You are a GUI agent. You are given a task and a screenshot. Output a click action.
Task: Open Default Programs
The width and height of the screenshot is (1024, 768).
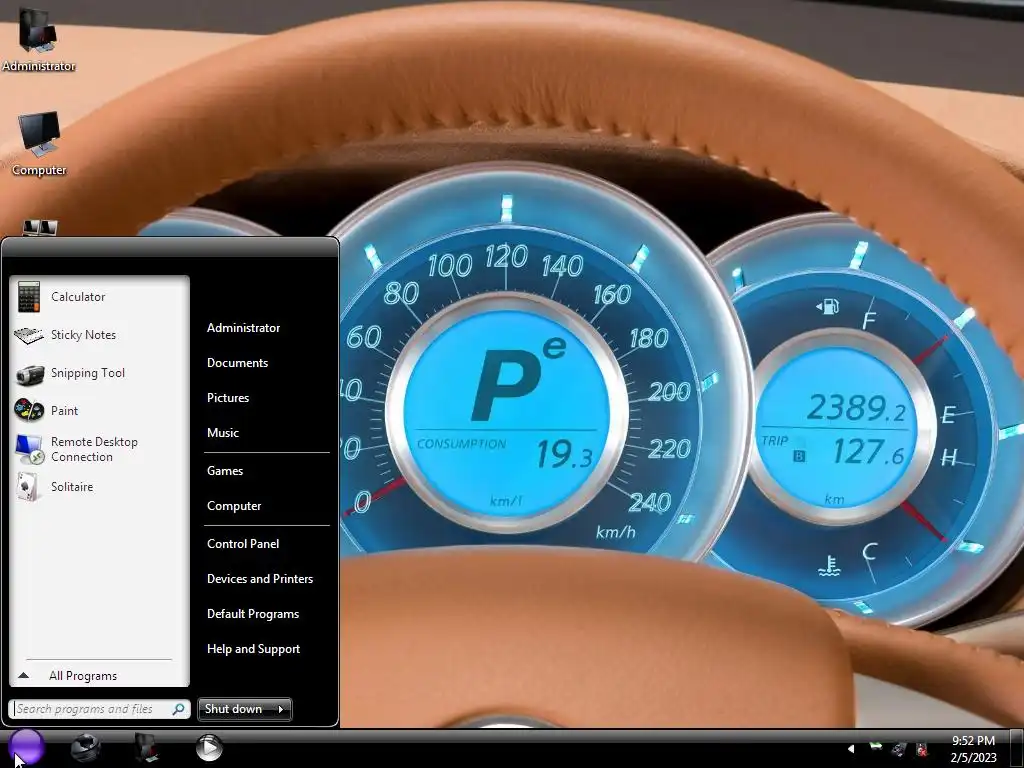tap(253, 614)
